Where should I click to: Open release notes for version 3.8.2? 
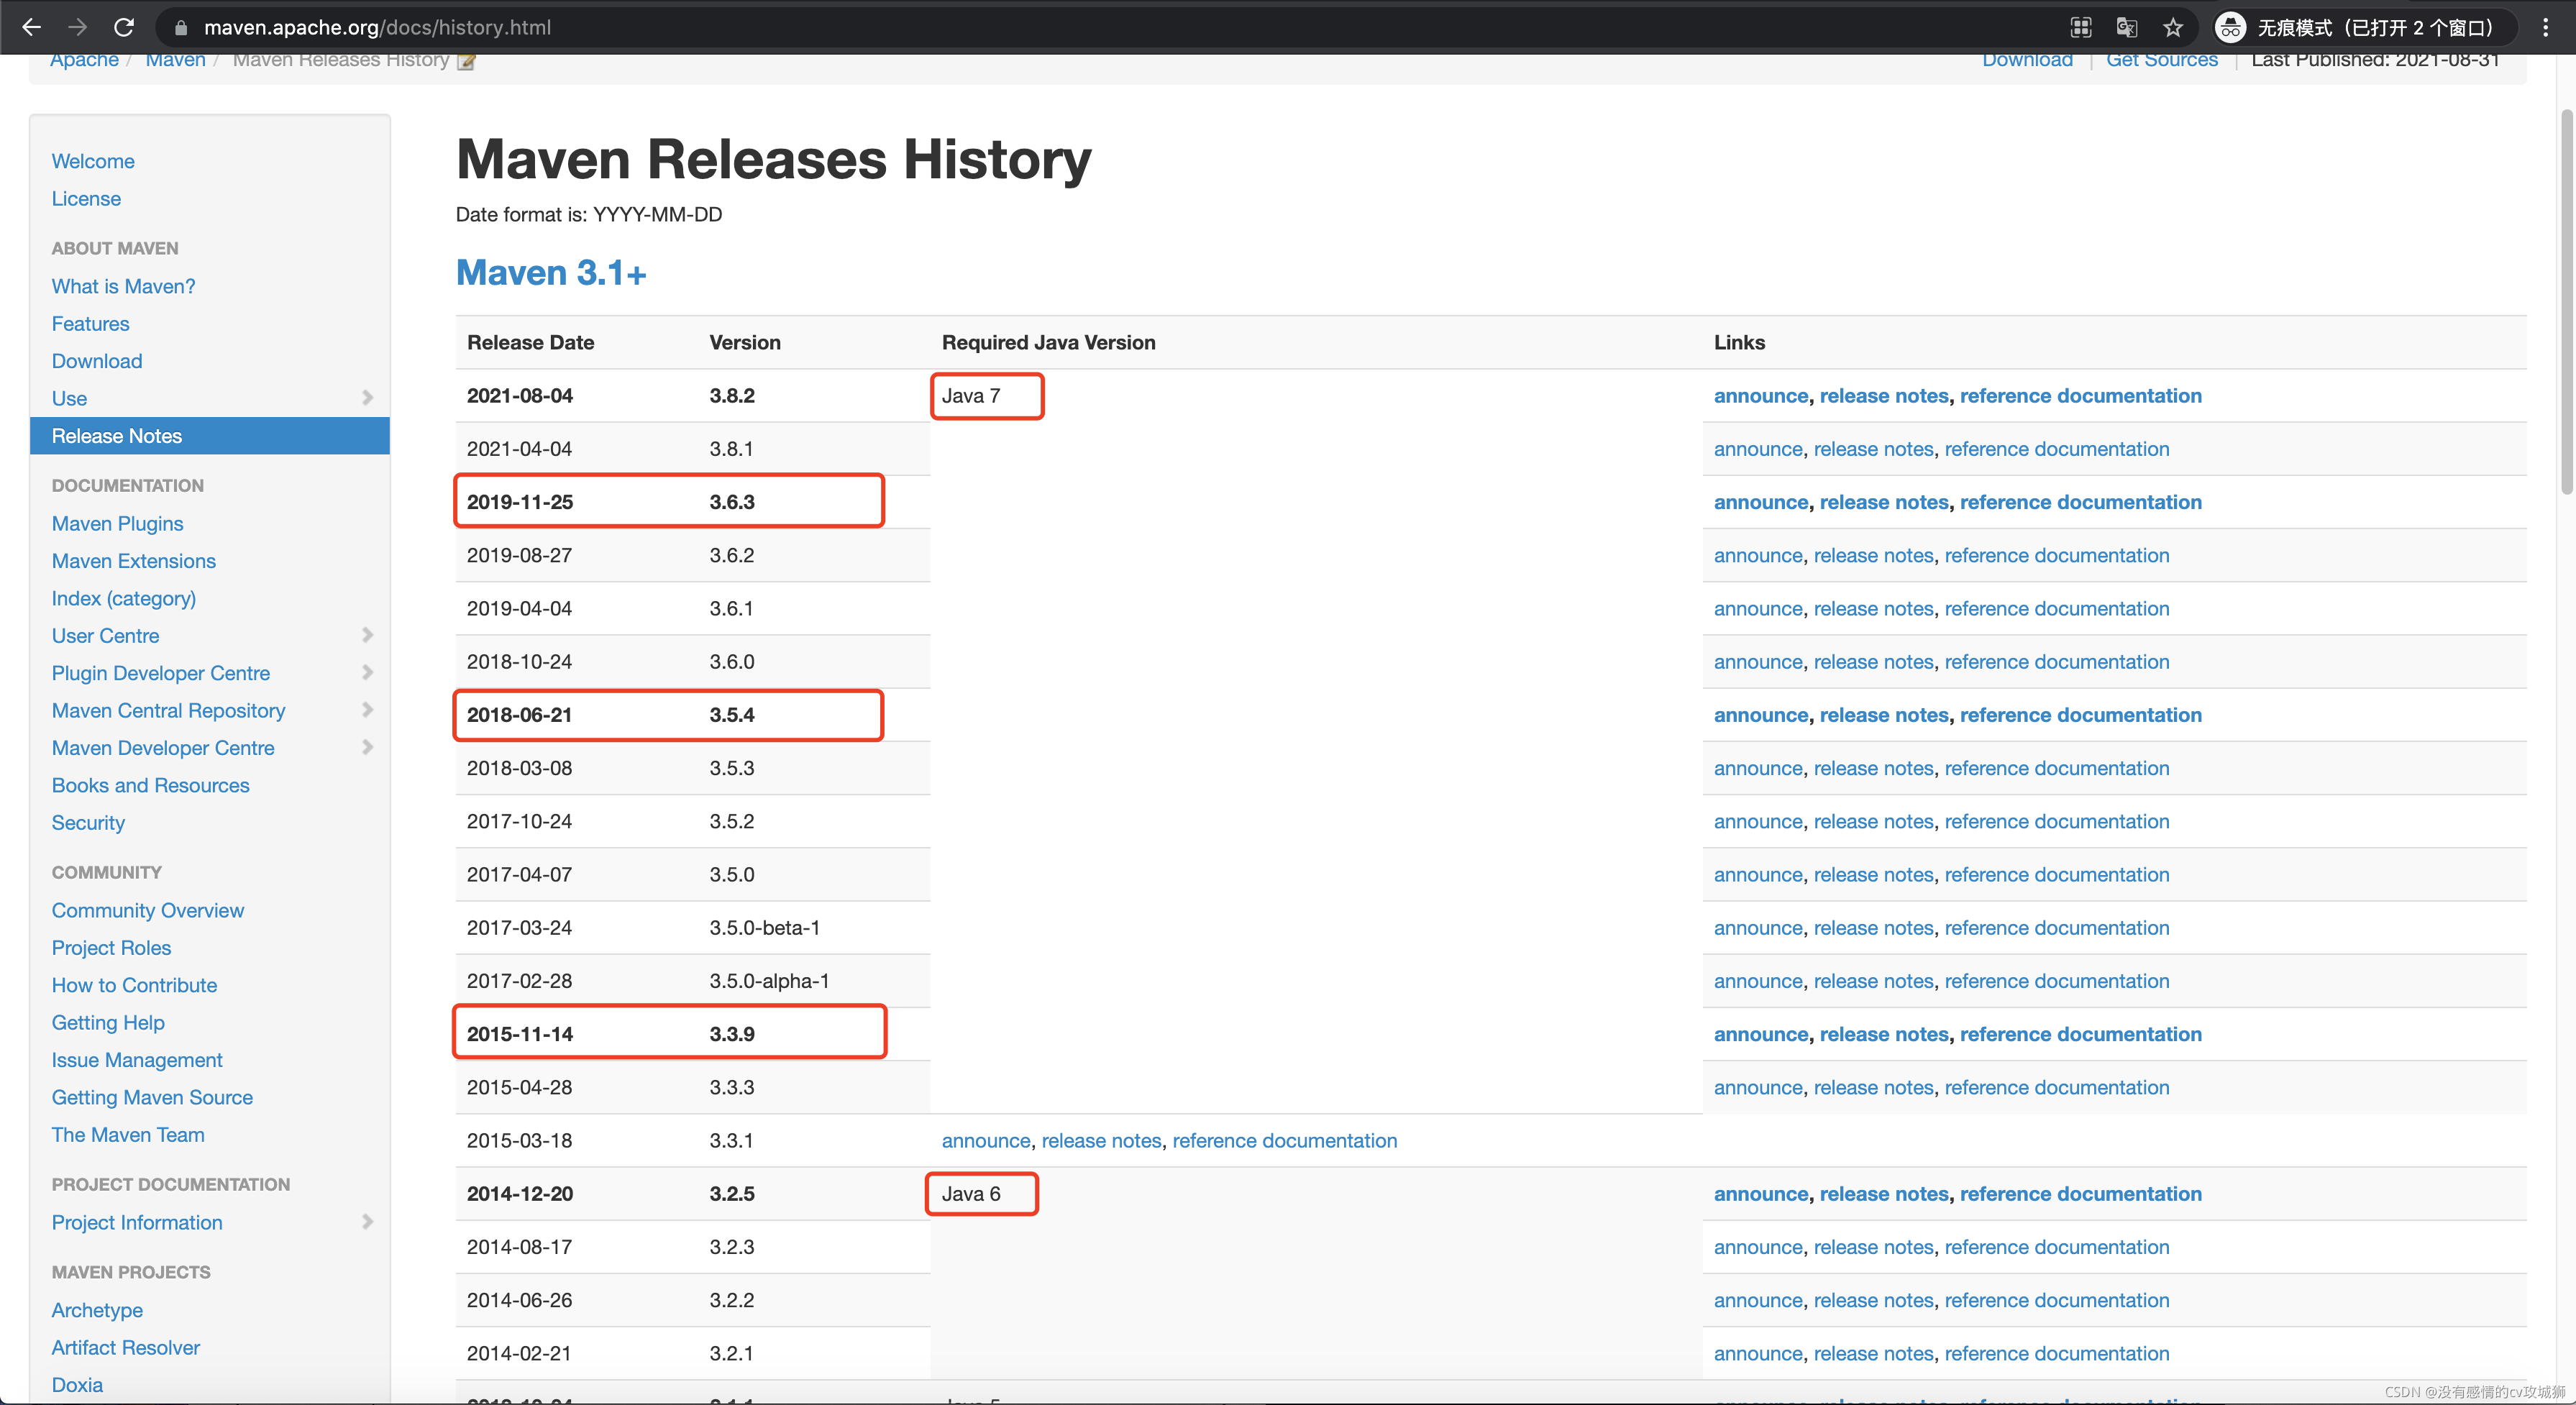[x=1884, y=395]
